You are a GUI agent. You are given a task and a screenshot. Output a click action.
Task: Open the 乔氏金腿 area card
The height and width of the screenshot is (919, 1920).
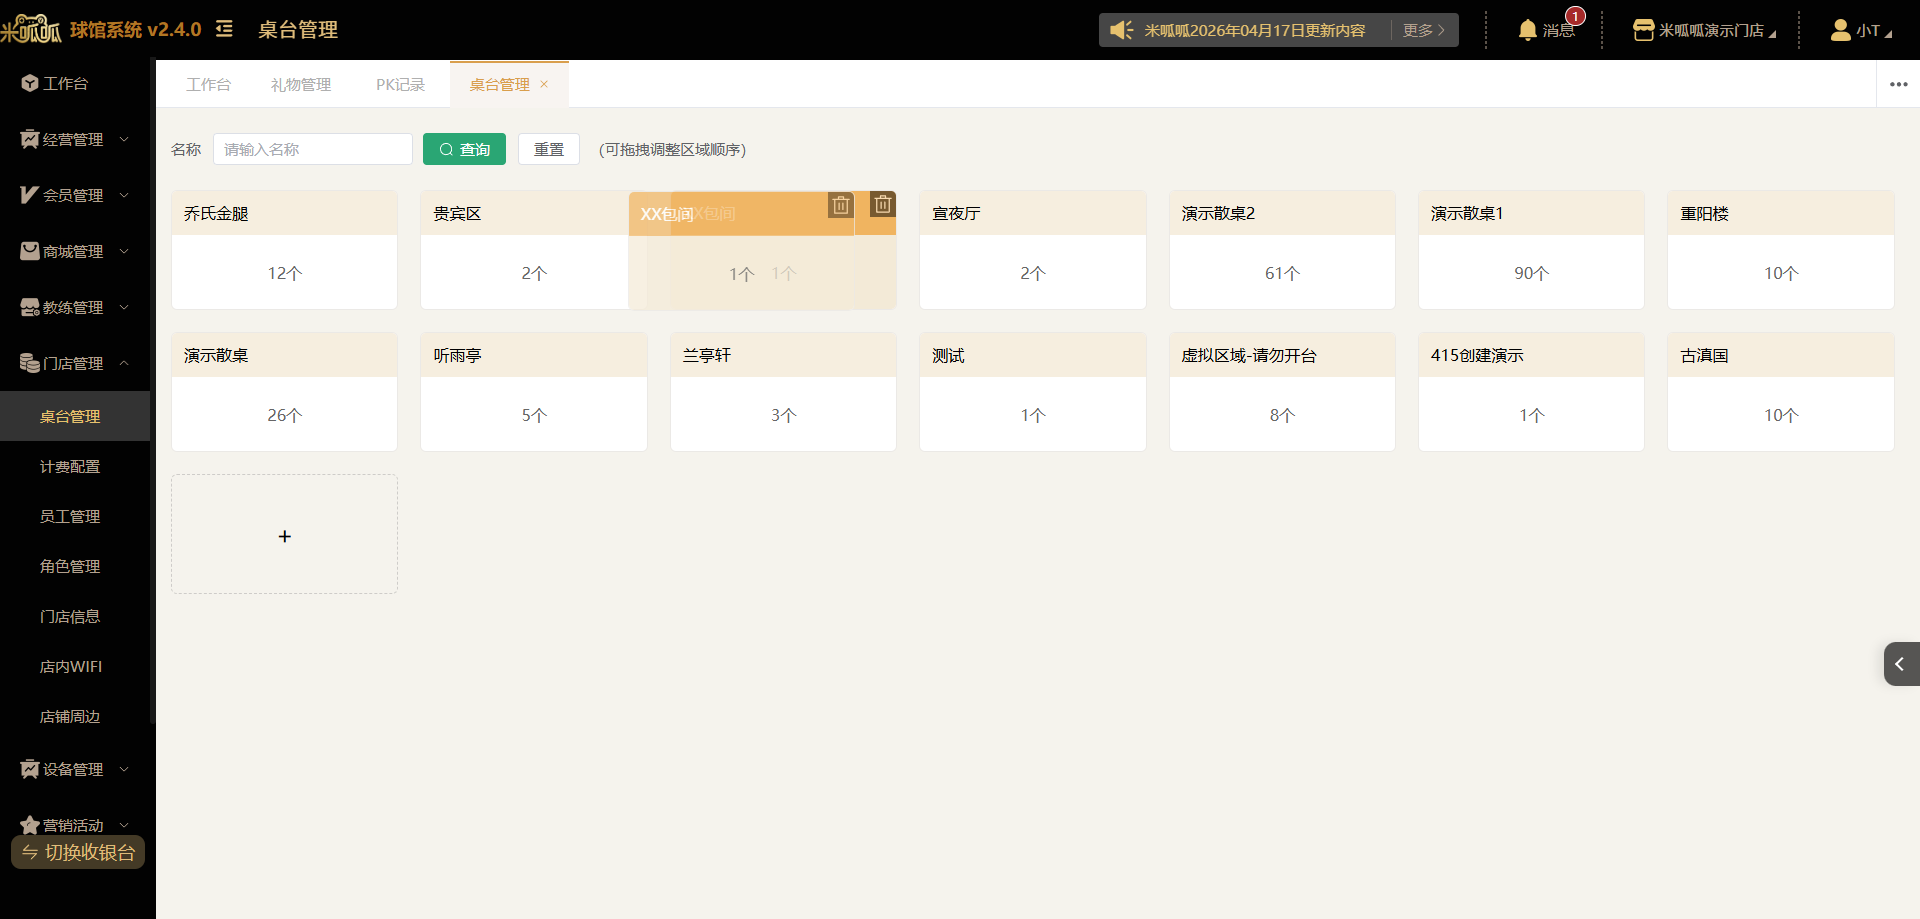(284, 250)
